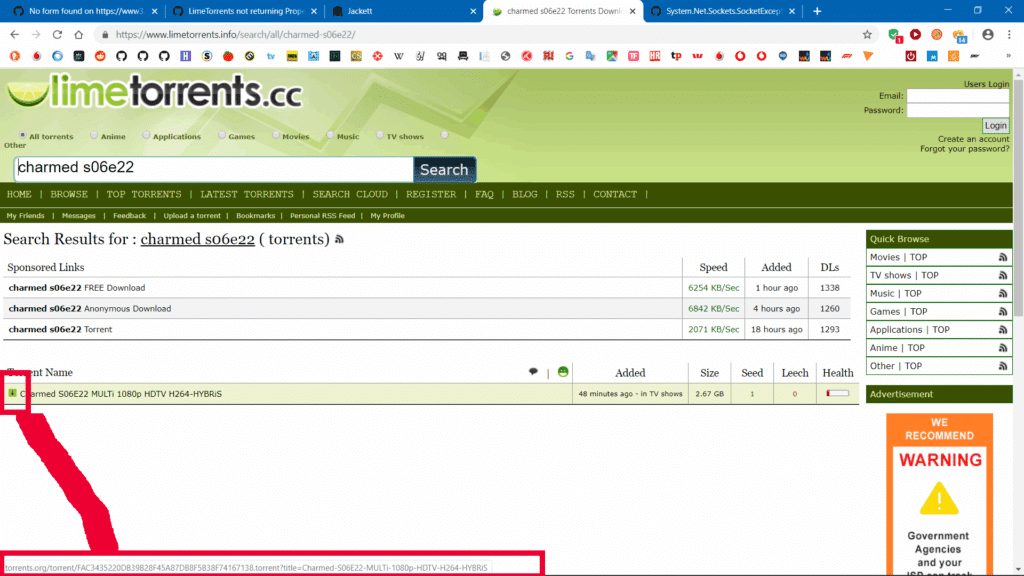Open the yellow IMDb bookmark icon
This screenshot has width=1024, height=576.
click(x=292, y=56)
